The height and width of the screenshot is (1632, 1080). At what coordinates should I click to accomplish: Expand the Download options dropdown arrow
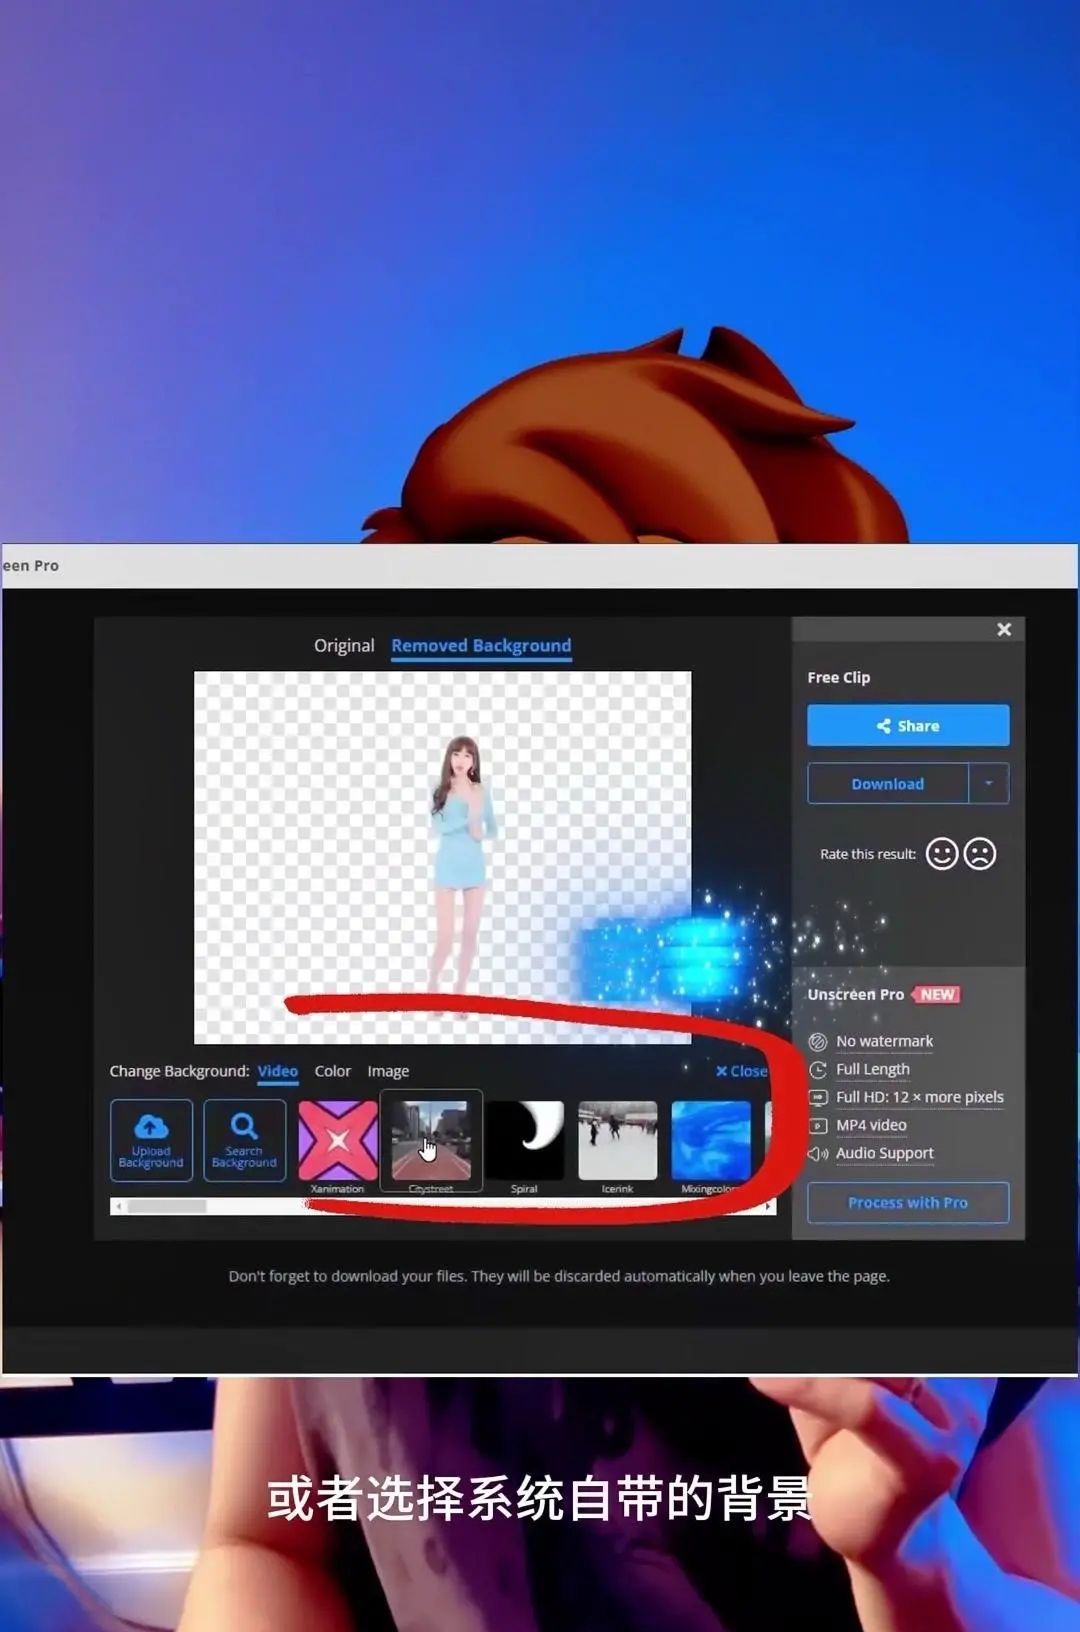[x=989, y=784]
